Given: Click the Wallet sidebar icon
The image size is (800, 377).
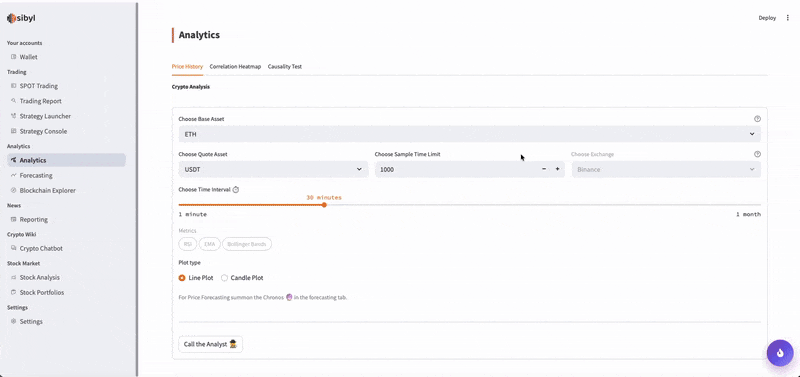Looking at the screenshot, I should [x=13, y=57].
